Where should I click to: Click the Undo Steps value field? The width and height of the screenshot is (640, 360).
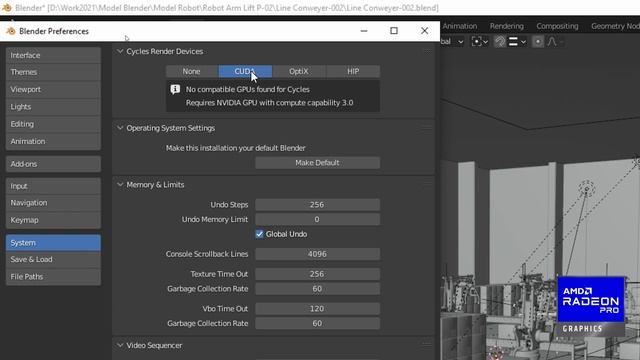click(318, 205)
